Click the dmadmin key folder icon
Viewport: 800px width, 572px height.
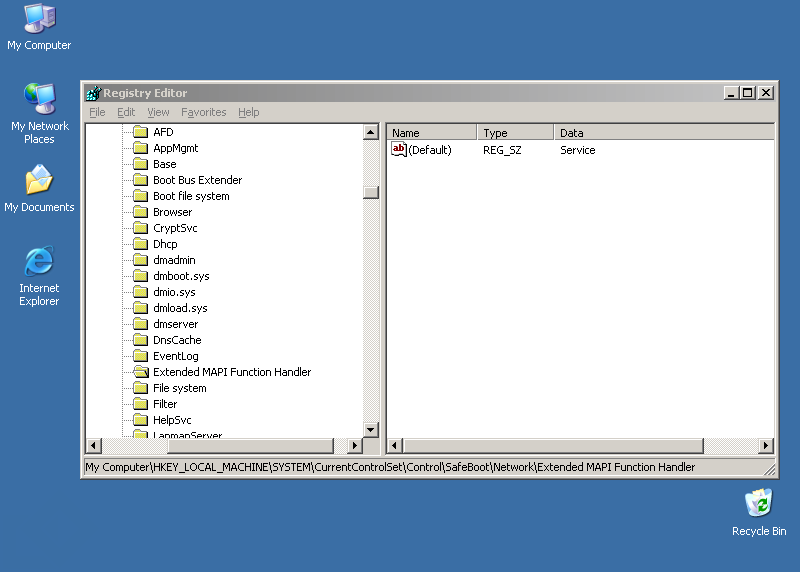click(x=140, y=260)
